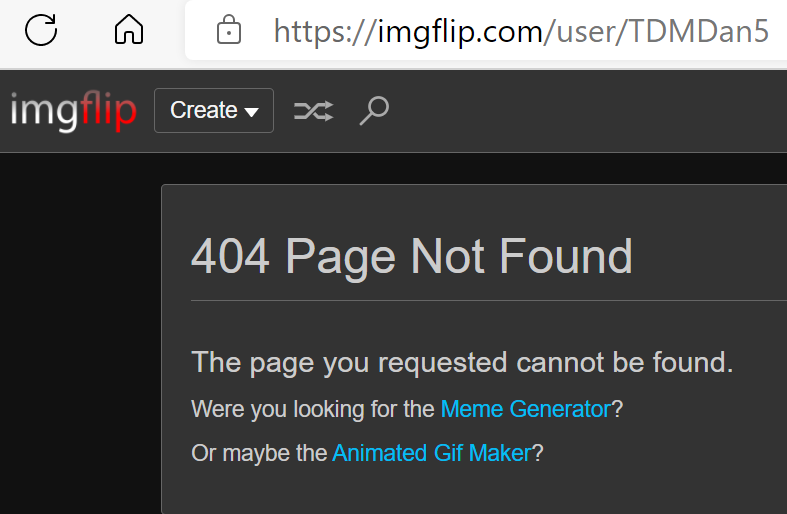Click the question mark after Animated Gif Maker

pyautogui.click(x=538, y=453)
